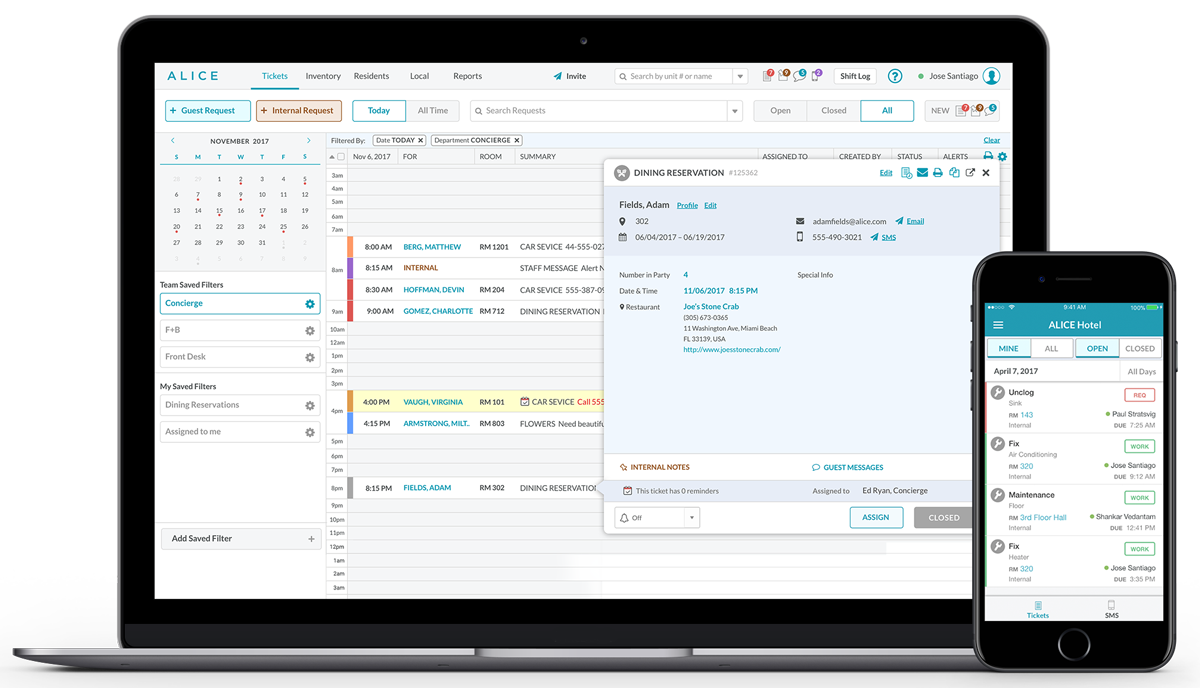
Task: Click the print icon in table header
Action: (x=988, y=157)
